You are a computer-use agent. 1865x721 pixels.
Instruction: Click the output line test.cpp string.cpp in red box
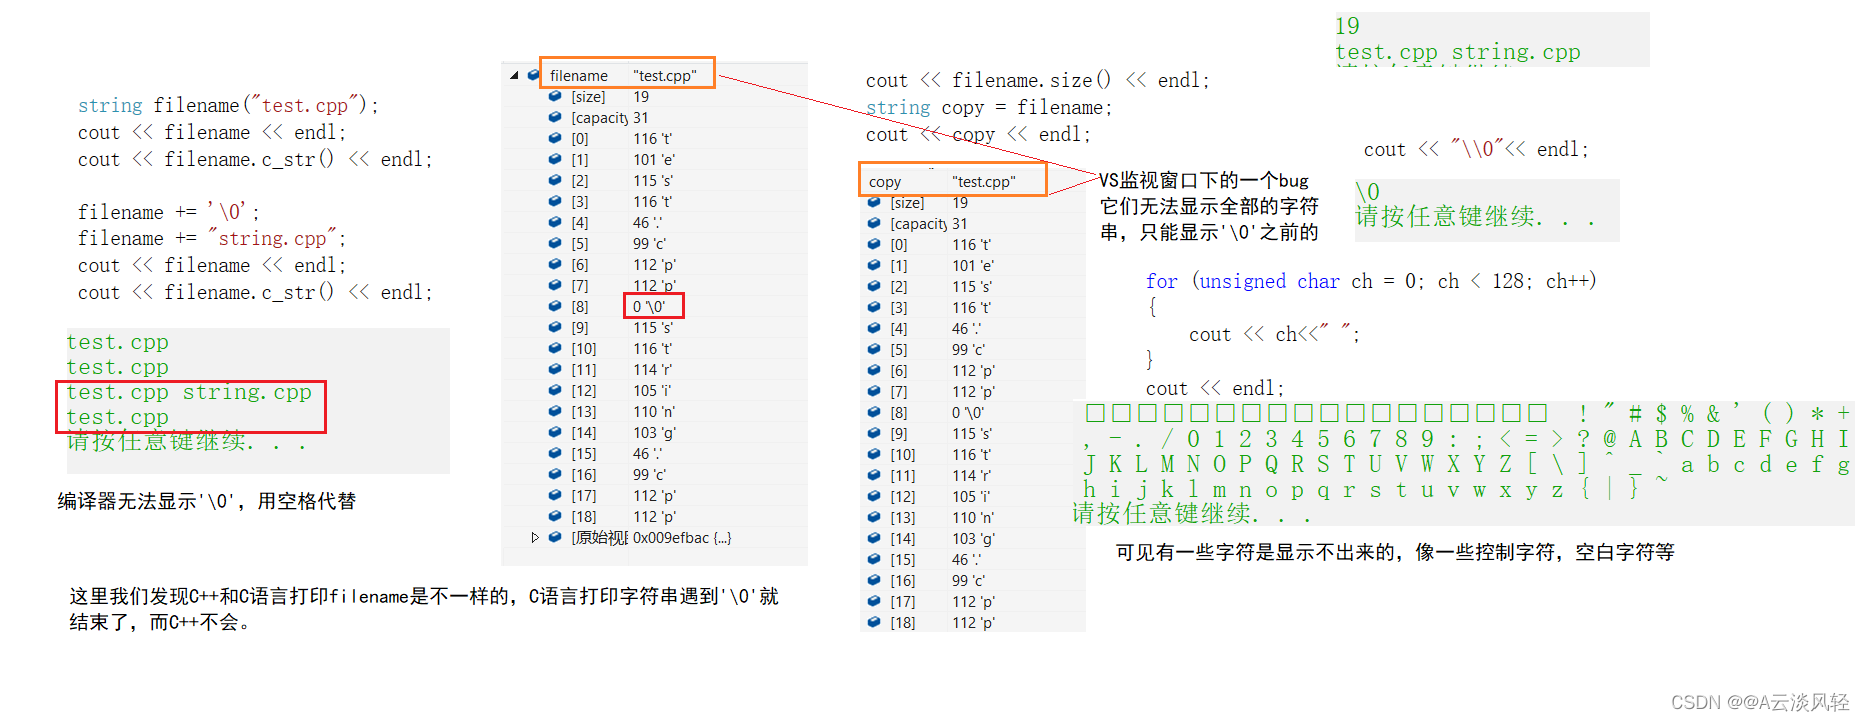click(189, 392)
